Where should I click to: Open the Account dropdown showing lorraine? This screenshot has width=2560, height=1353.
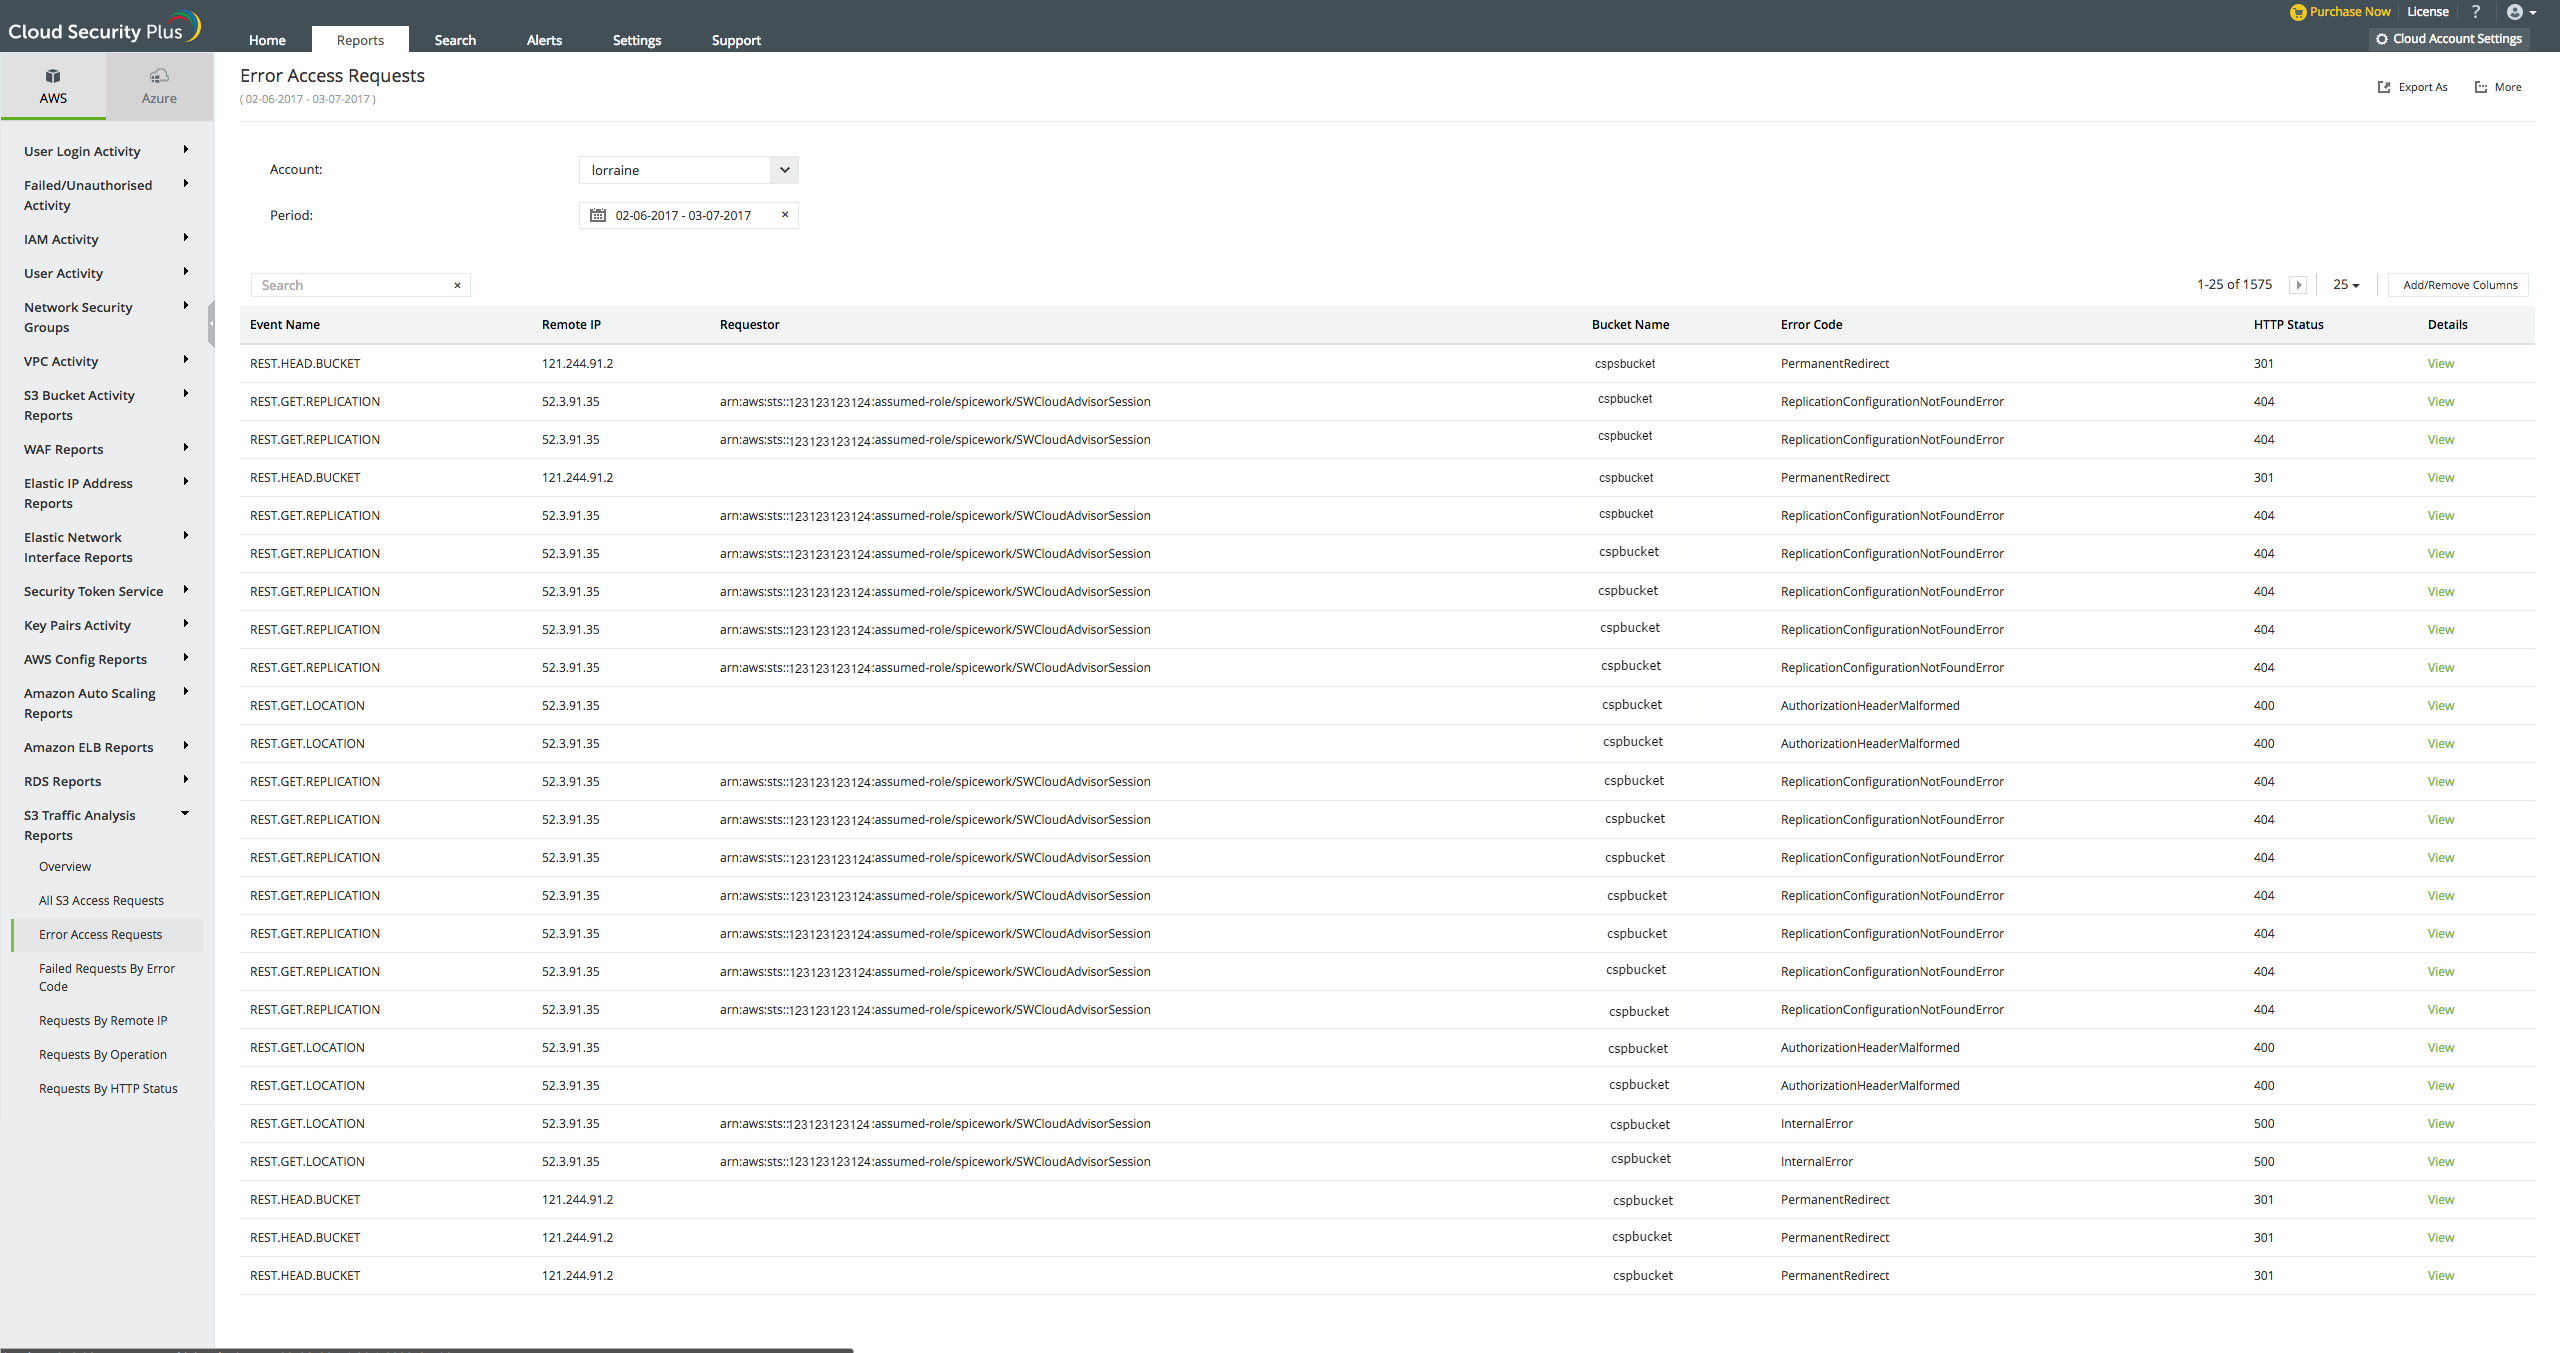point(688,170)
